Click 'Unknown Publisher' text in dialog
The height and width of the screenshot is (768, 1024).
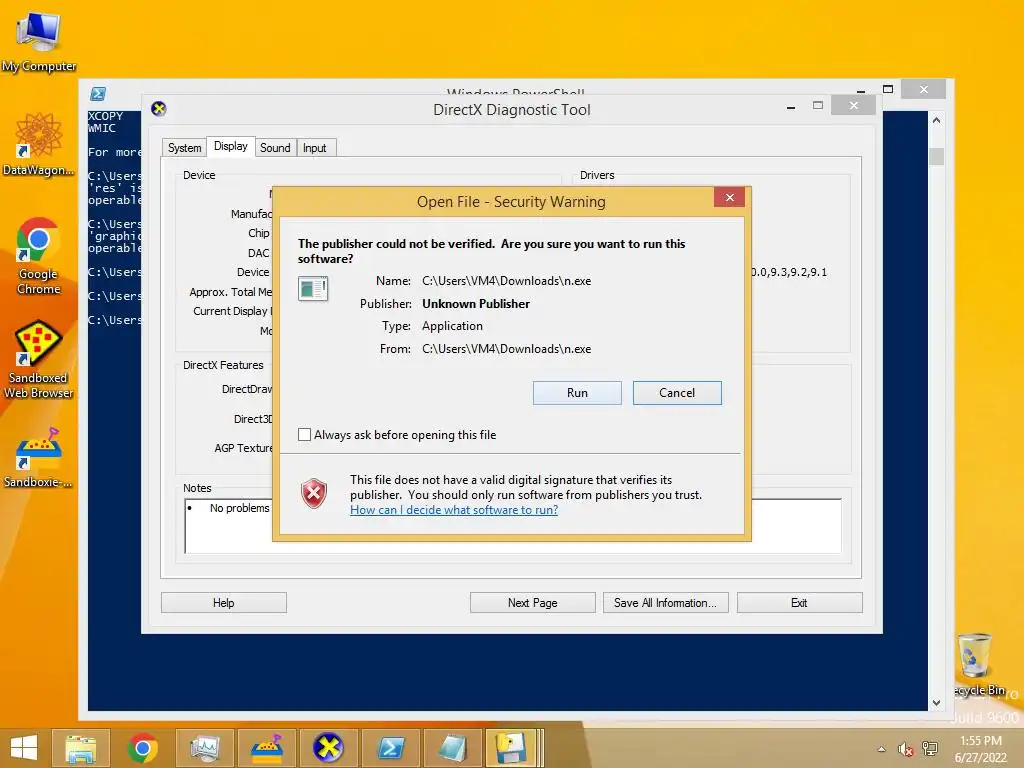click(476, 304)
